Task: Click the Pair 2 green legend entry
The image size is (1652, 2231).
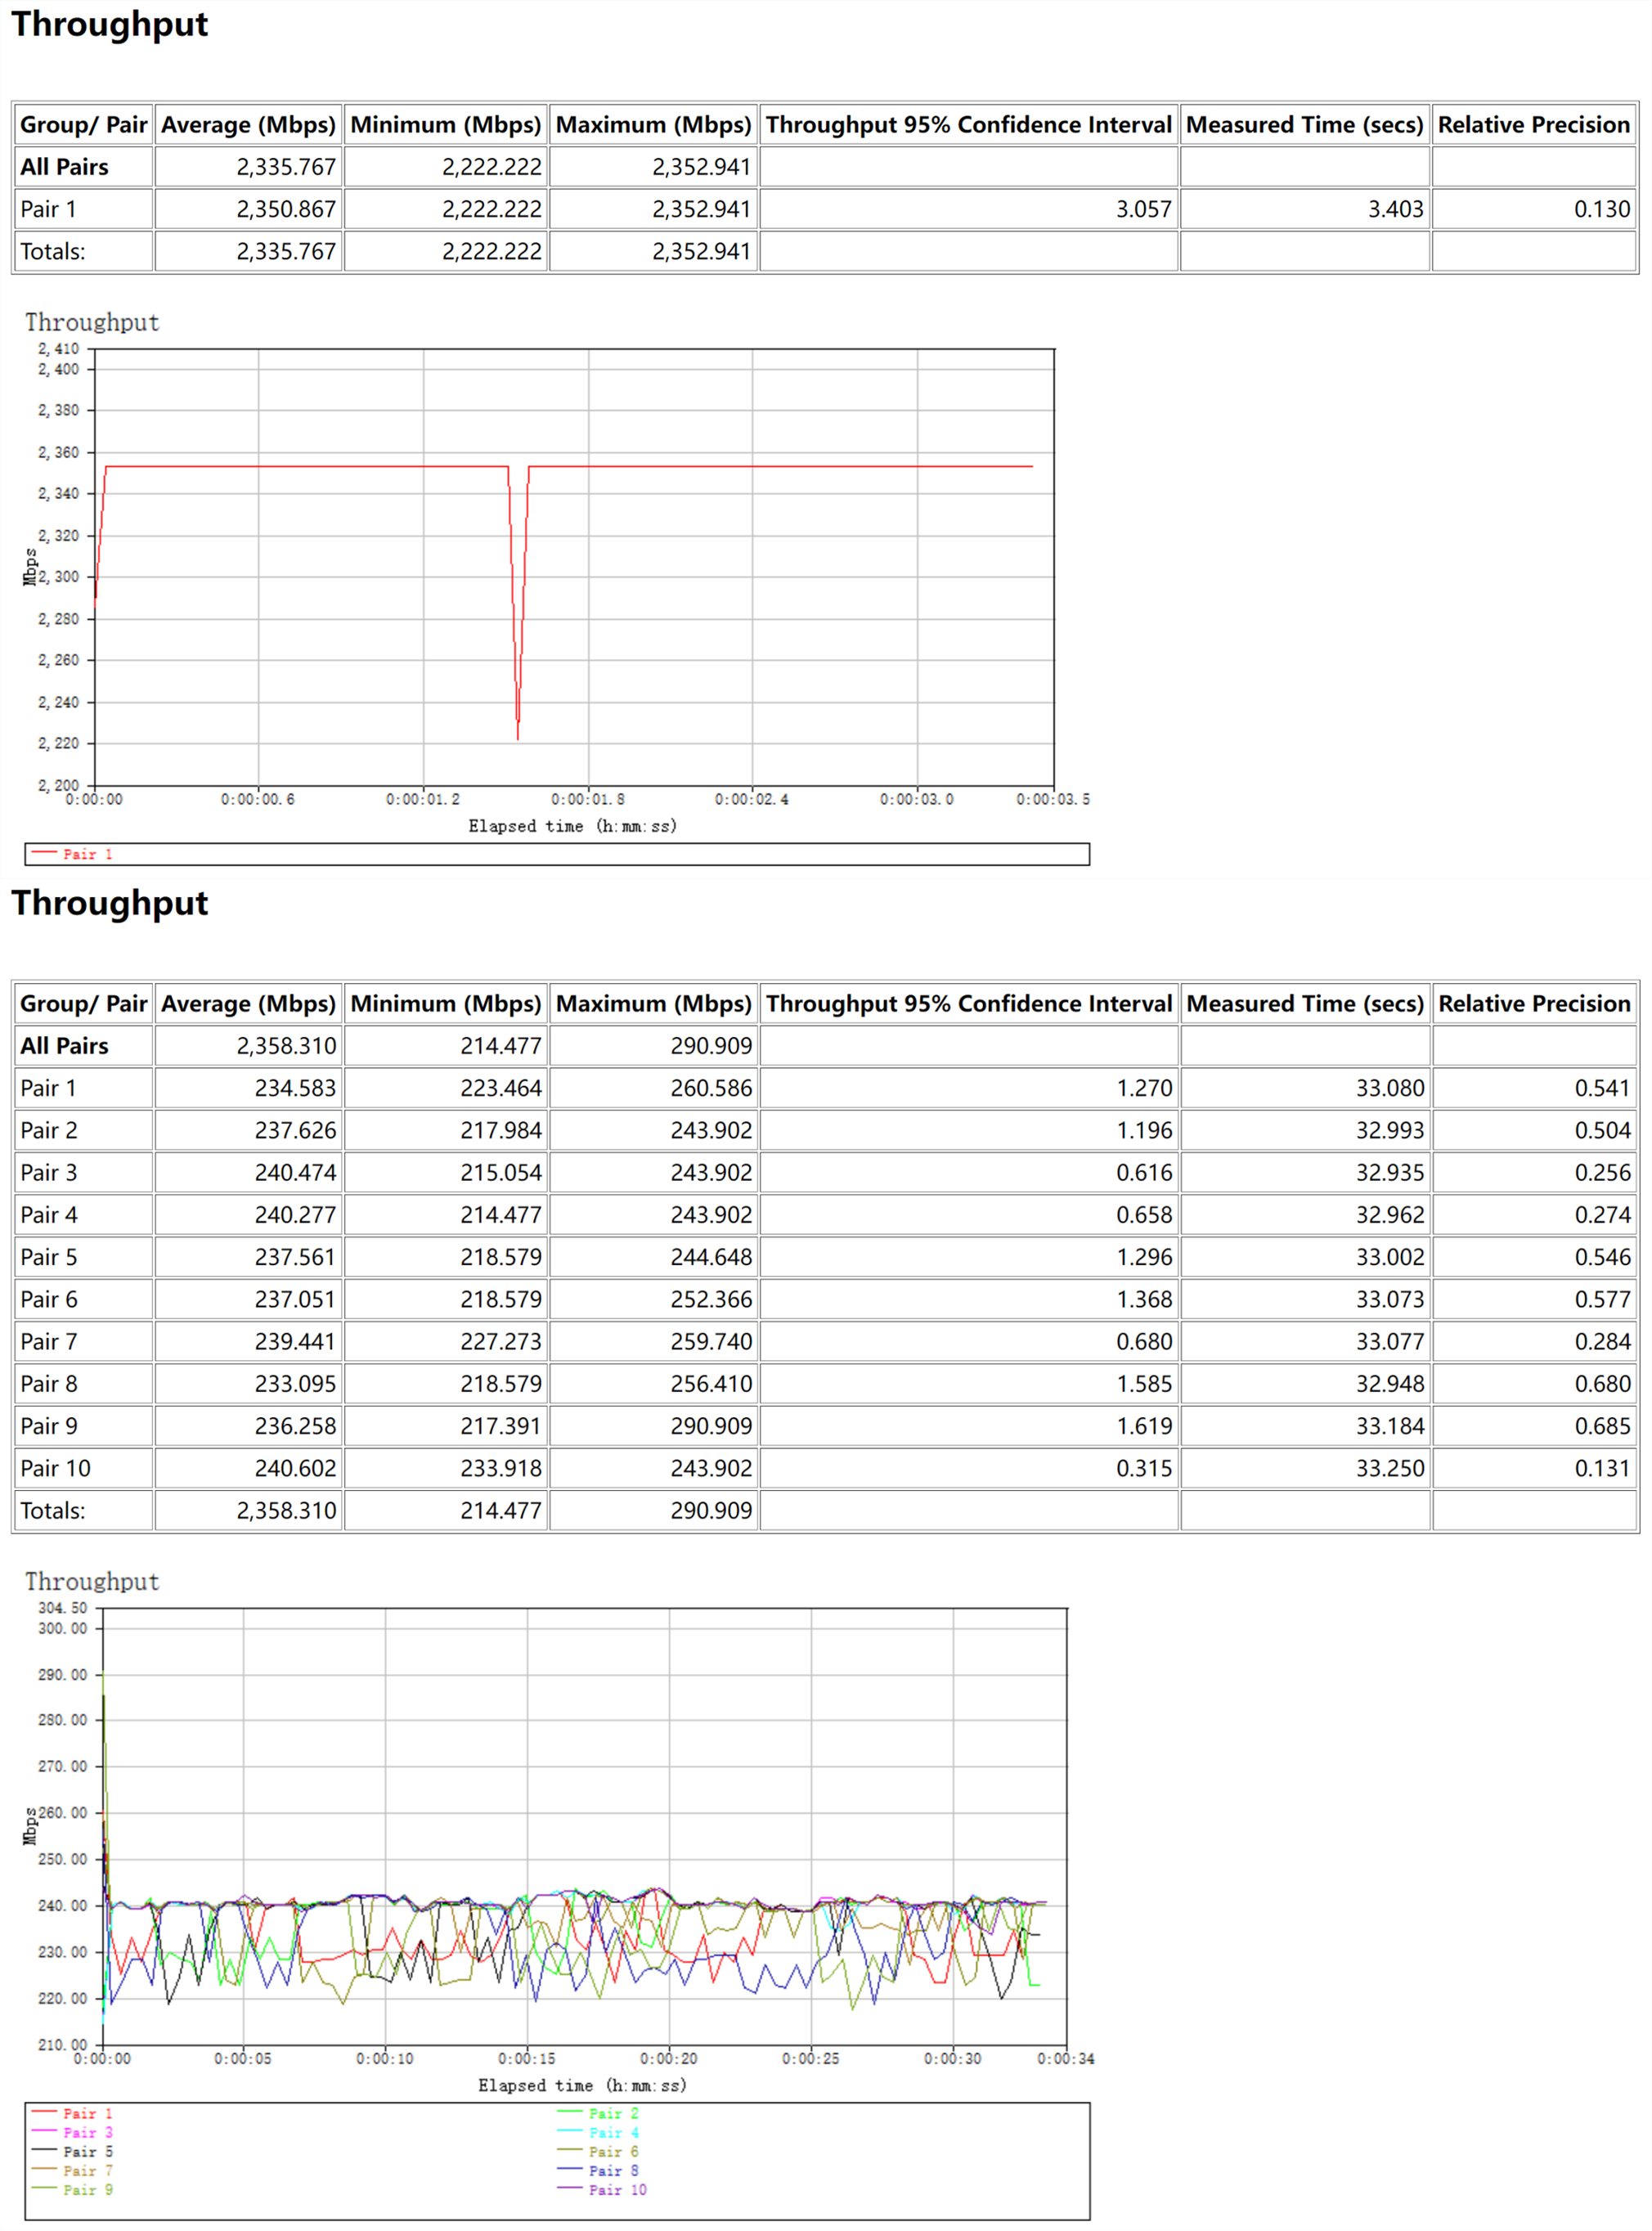Action: point(613,2113)
